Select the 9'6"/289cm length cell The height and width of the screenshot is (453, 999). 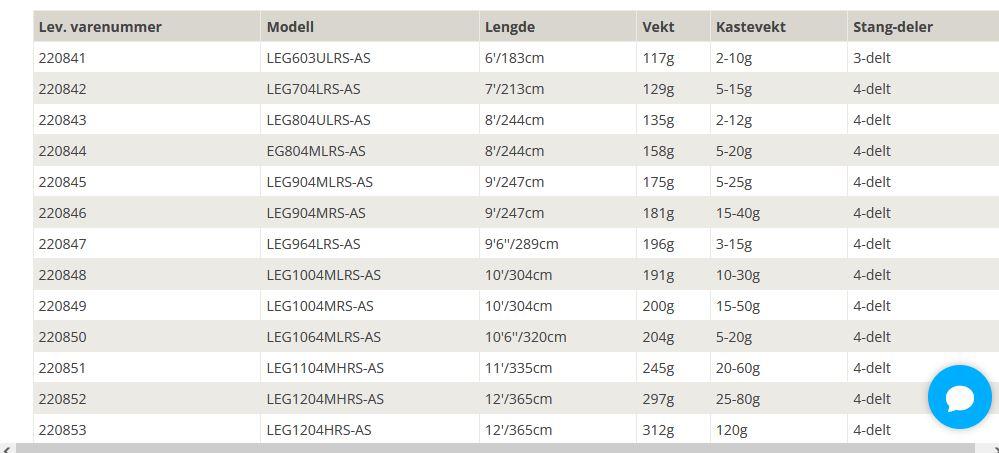click(x=557, y=244)
